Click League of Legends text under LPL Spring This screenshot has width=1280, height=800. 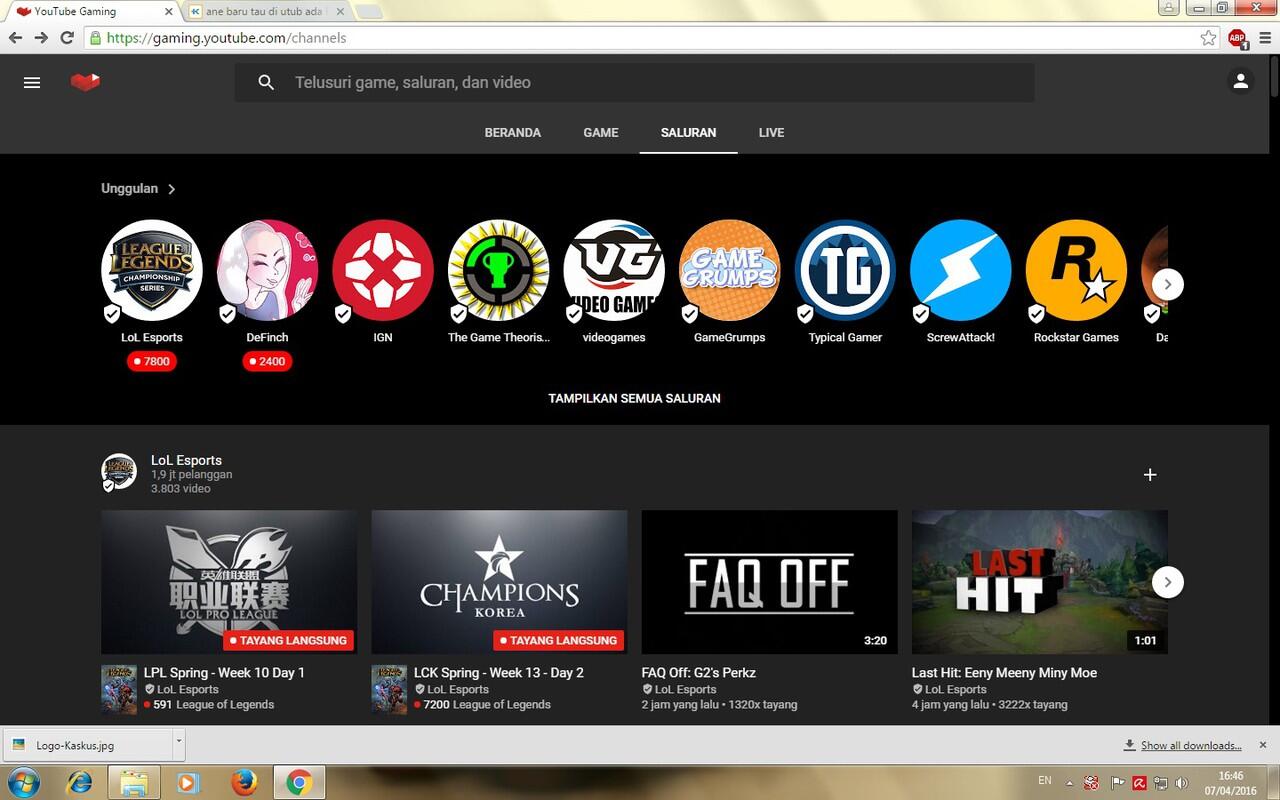click(x=225, y=705)
